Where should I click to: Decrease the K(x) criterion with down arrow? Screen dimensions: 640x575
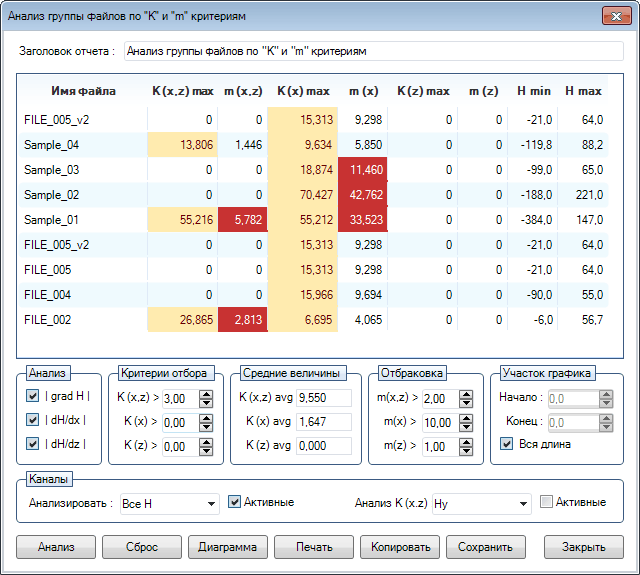click(x=205, y=427)
